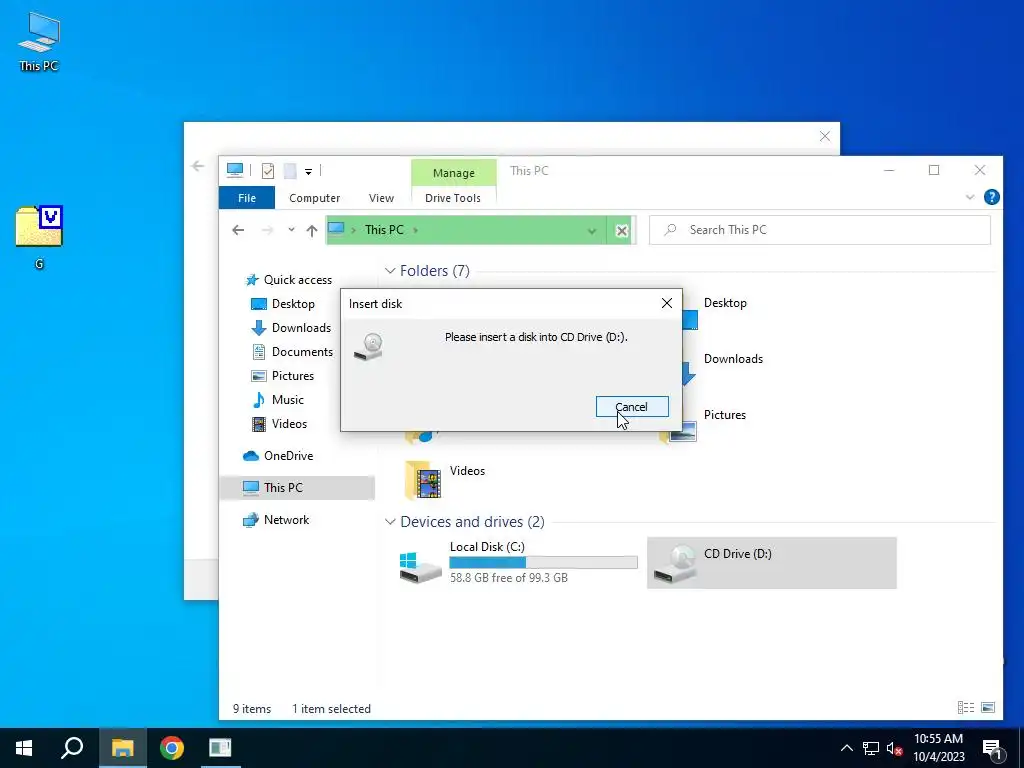
Task: Select the Pictures folder in the main pane
Action: click(724, 415)
